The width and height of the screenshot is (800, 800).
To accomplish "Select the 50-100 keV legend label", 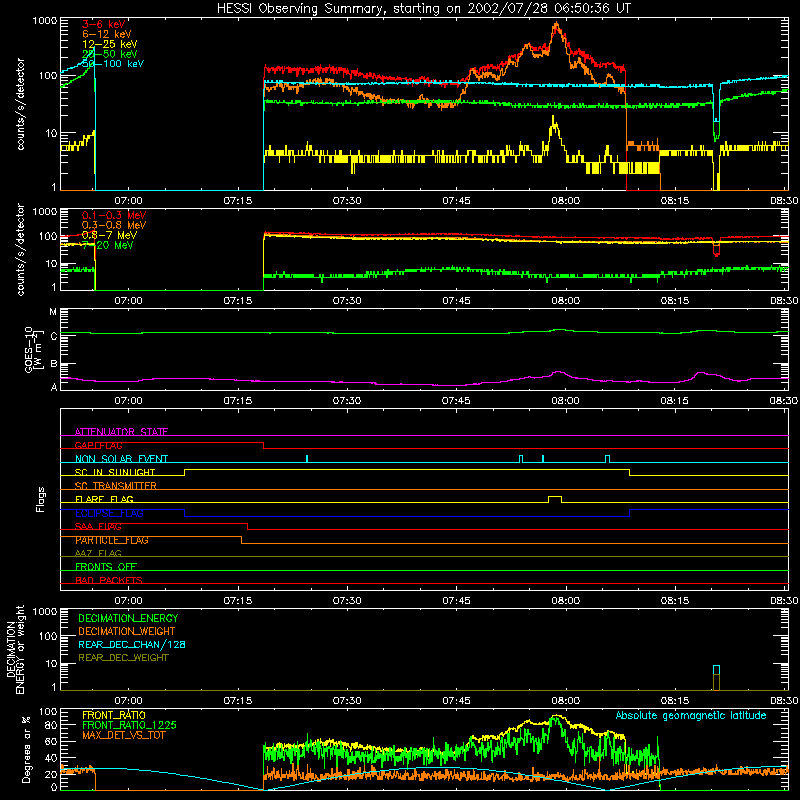I will tap(113, 64).
